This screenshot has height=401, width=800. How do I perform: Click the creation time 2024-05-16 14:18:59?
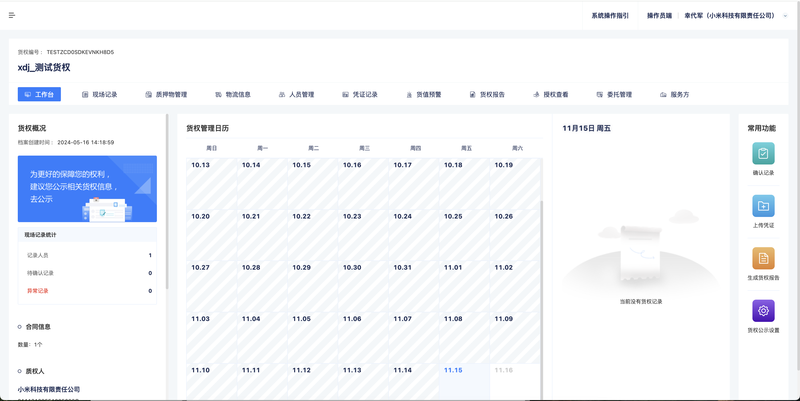86,142
